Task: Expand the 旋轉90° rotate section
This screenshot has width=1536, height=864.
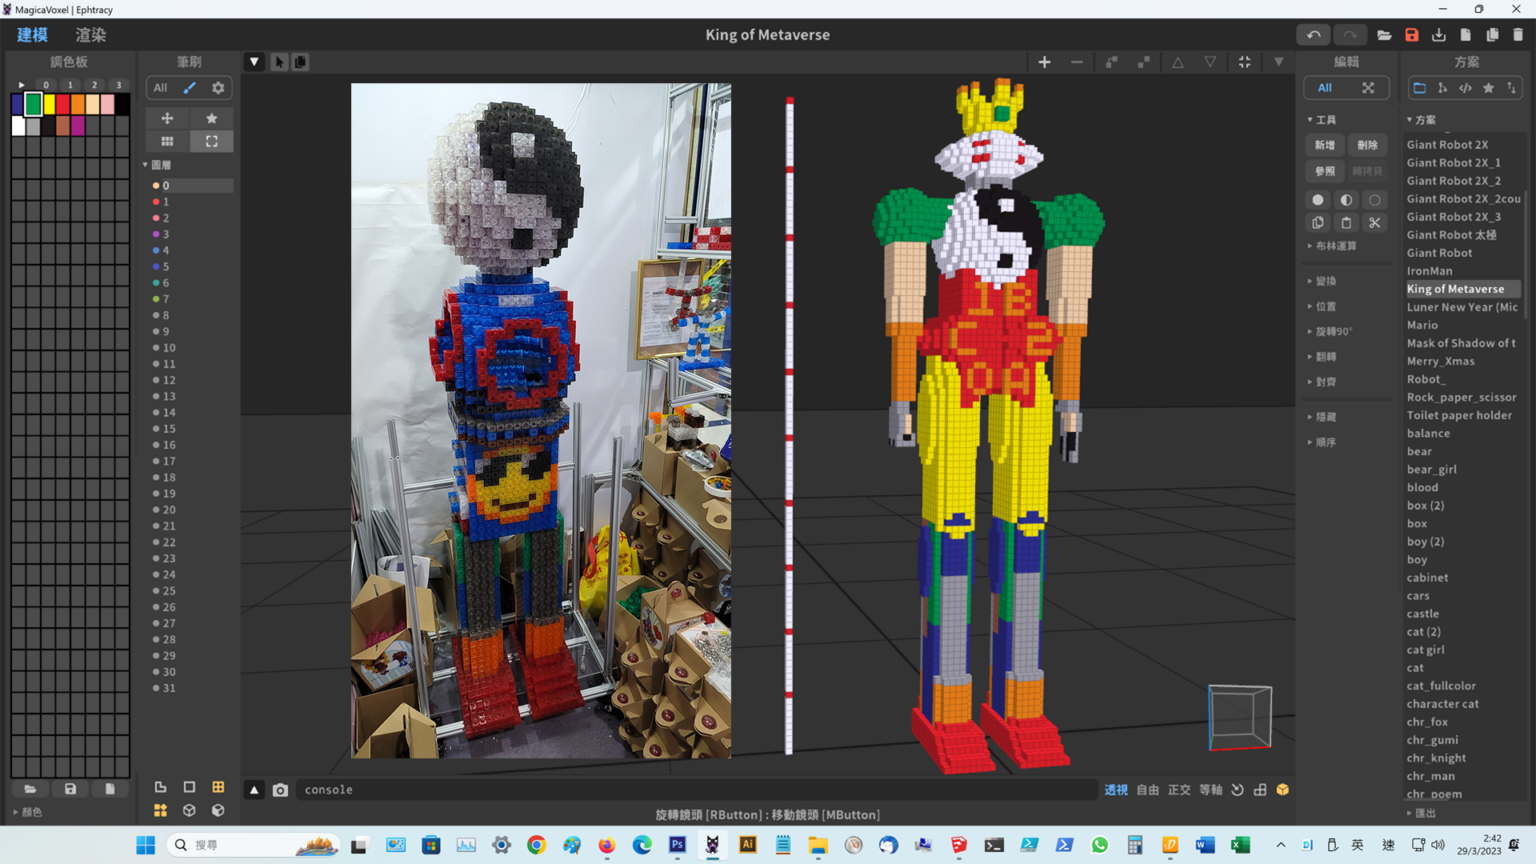Action: click(x=1330, y=331)
